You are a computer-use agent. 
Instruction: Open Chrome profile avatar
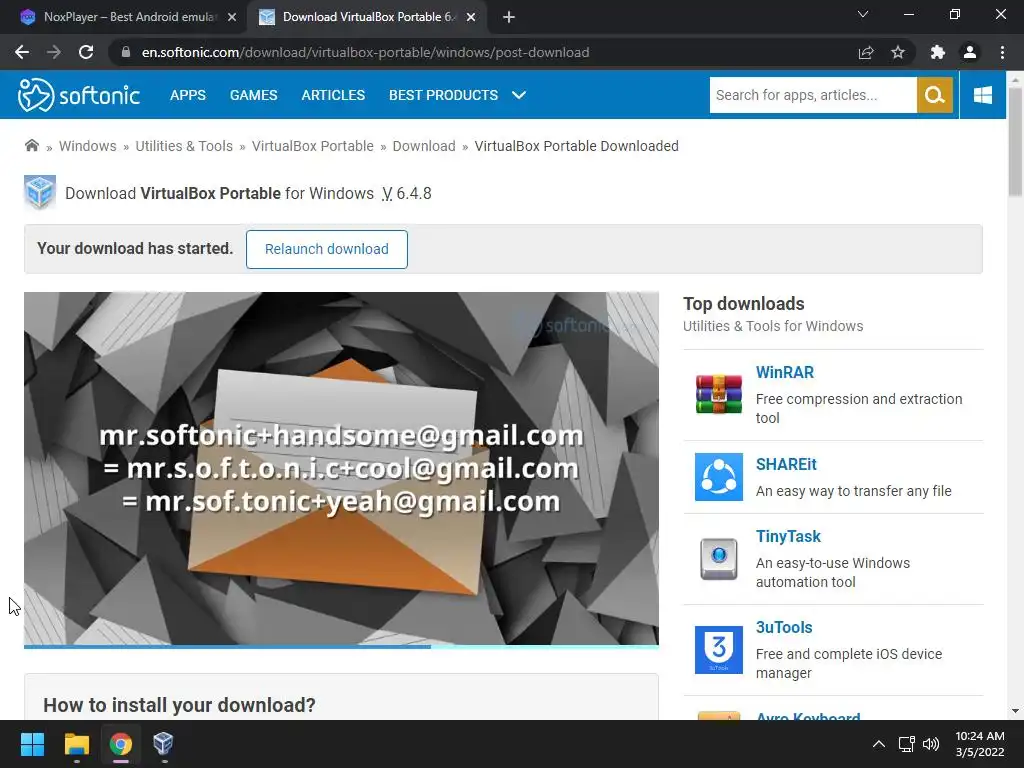coord(970,52)
